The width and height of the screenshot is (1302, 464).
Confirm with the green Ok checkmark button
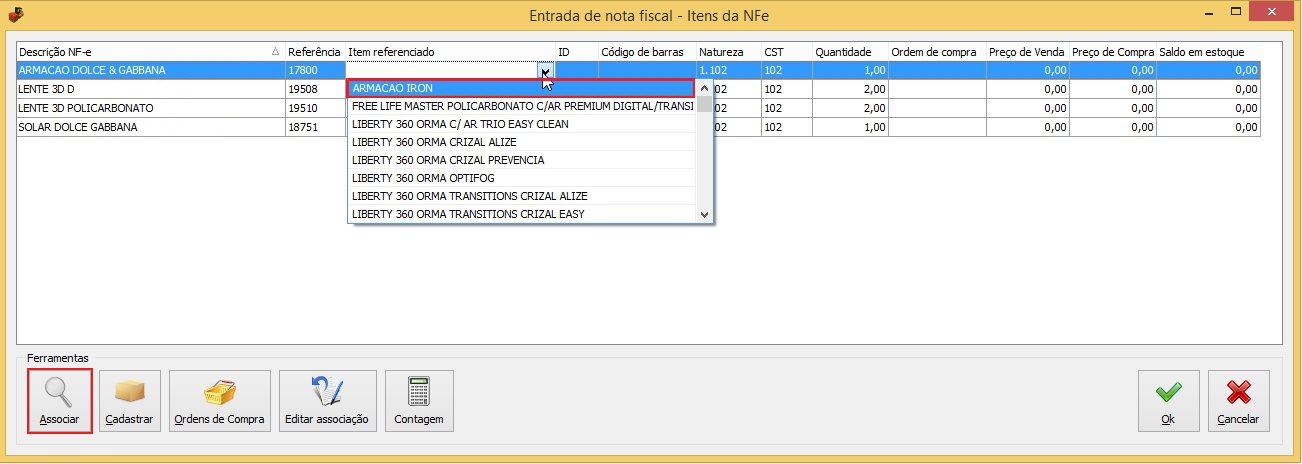click(1168, 401)
